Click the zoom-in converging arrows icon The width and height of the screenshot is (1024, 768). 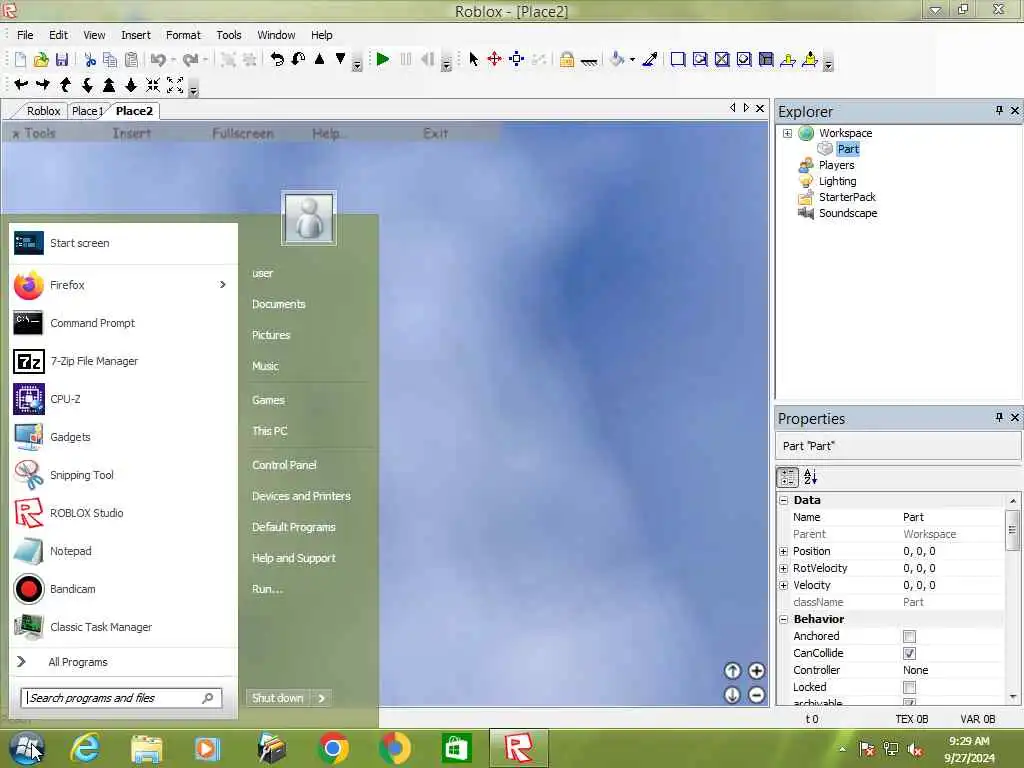(153, 84)
